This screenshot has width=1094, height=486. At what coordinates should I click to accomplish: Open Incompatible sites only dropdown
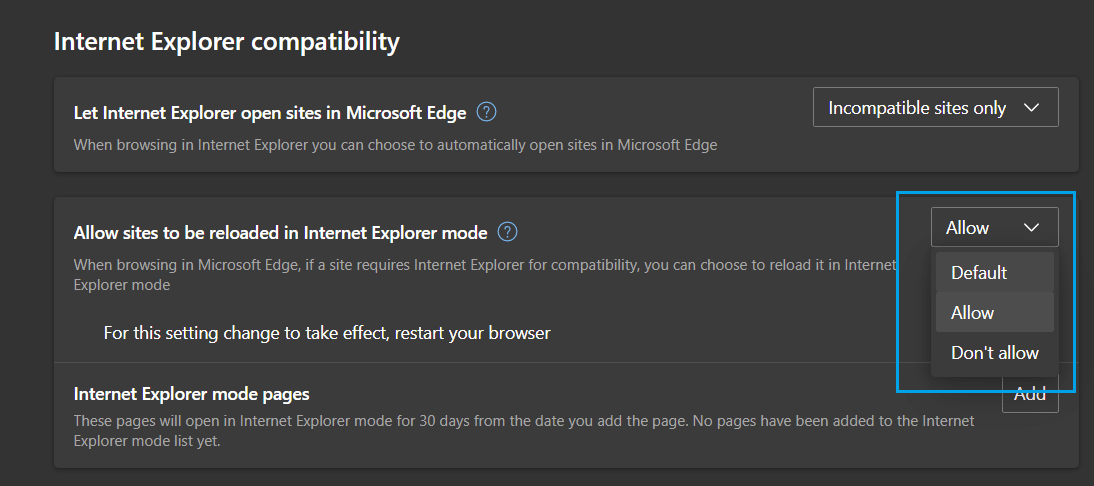(x=936, y=107)
